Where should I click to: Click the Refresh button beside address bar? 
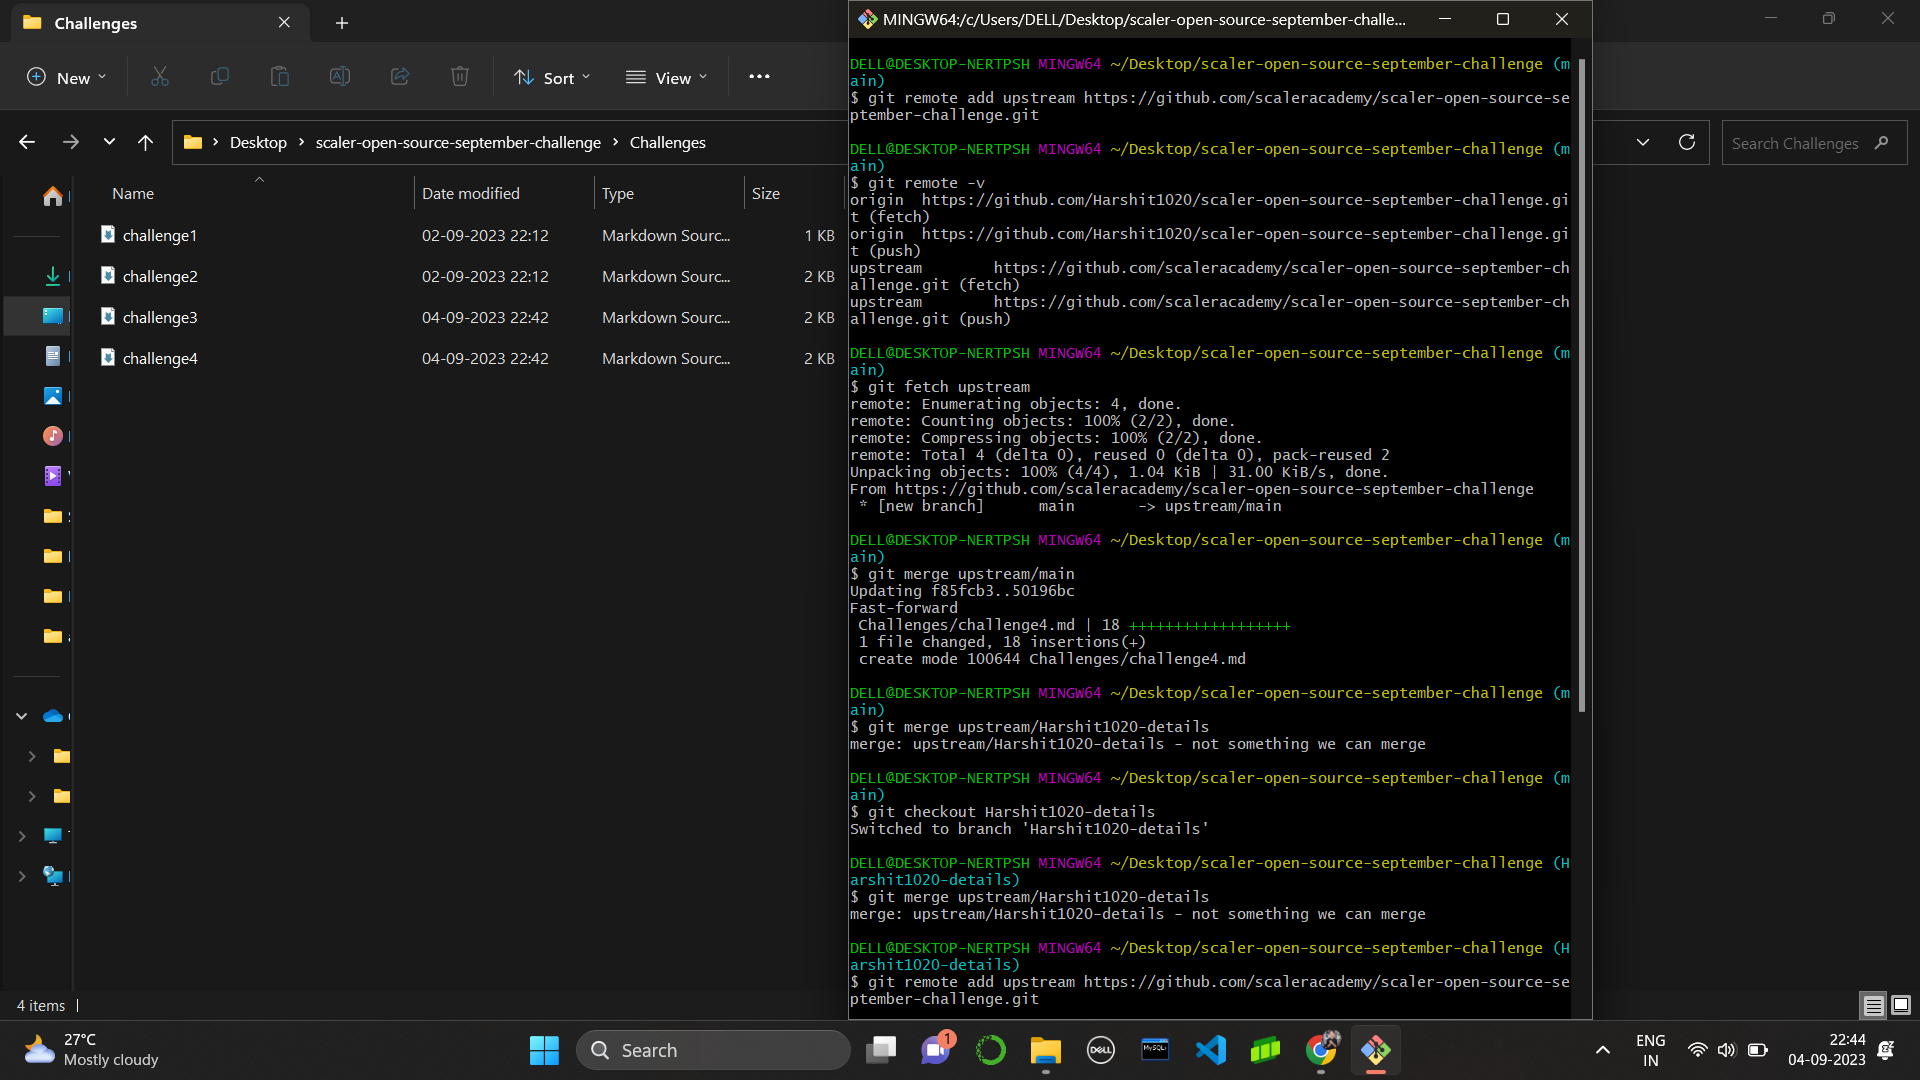(1687, 143)
